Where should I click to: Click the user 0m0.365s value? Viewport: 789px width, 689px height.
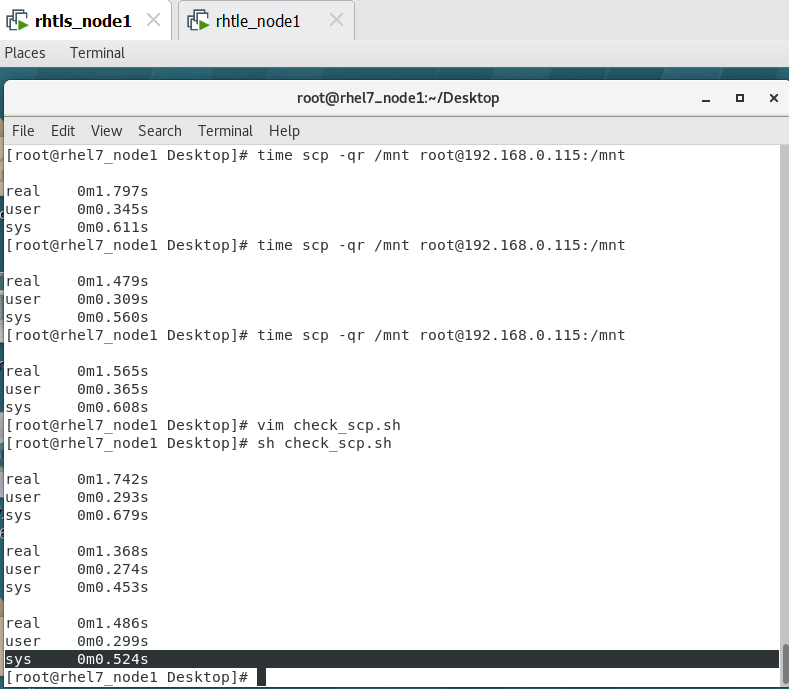pyautogui.click(x=113, y=390)
